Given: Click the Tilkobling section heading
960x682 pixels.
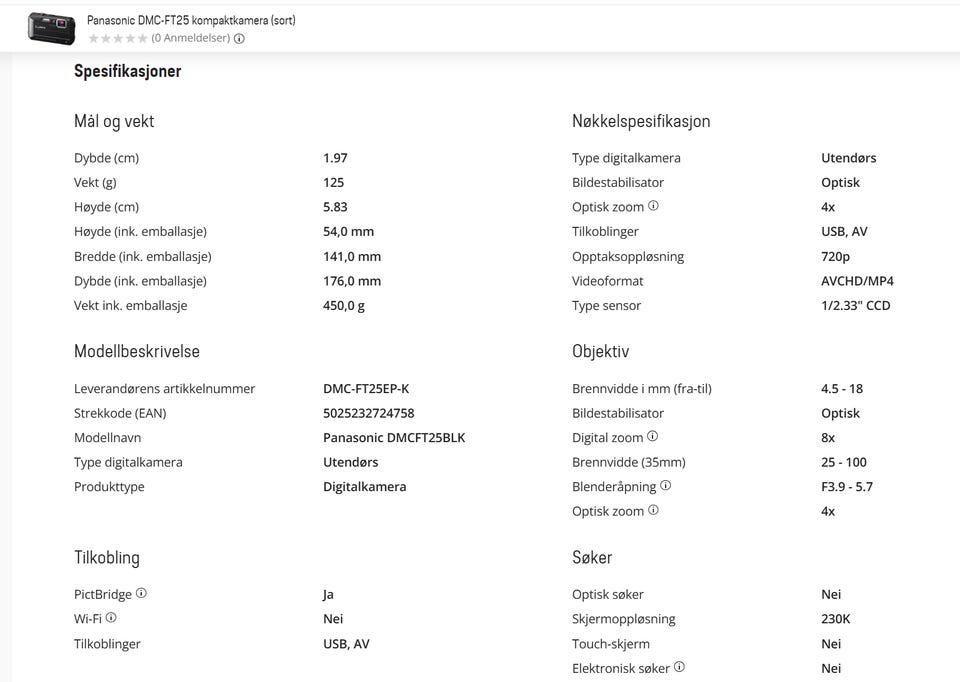Looking at the screenshot, I should [x=107, y=558].
